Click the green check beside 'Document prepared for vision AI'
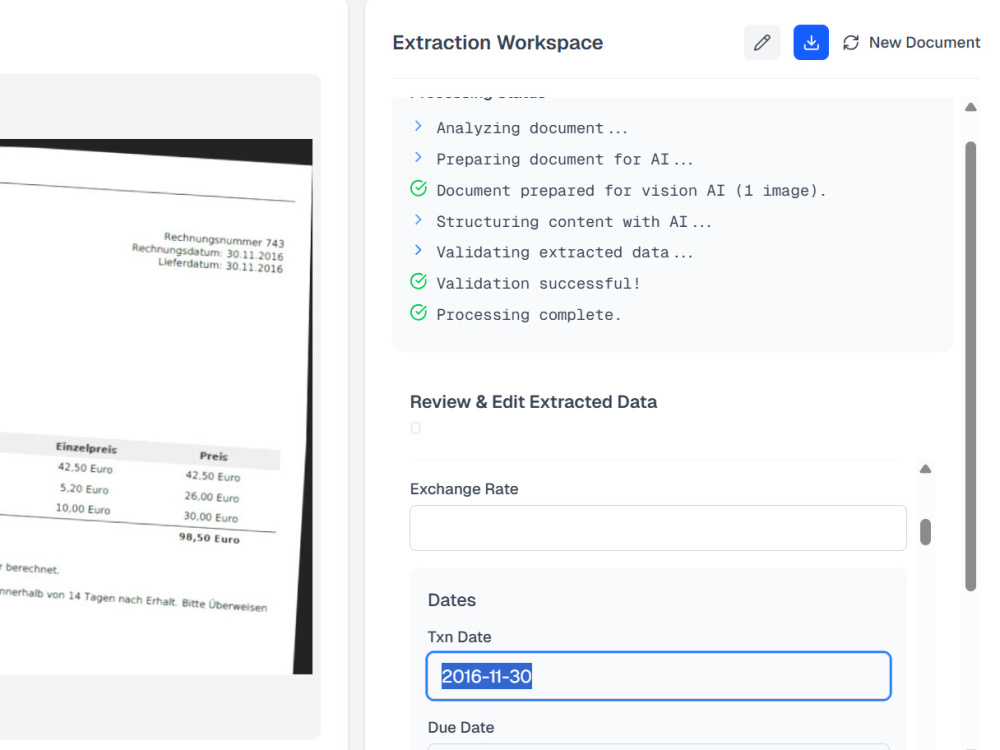This screenshot has width=1000, height=750. [418, 189]
